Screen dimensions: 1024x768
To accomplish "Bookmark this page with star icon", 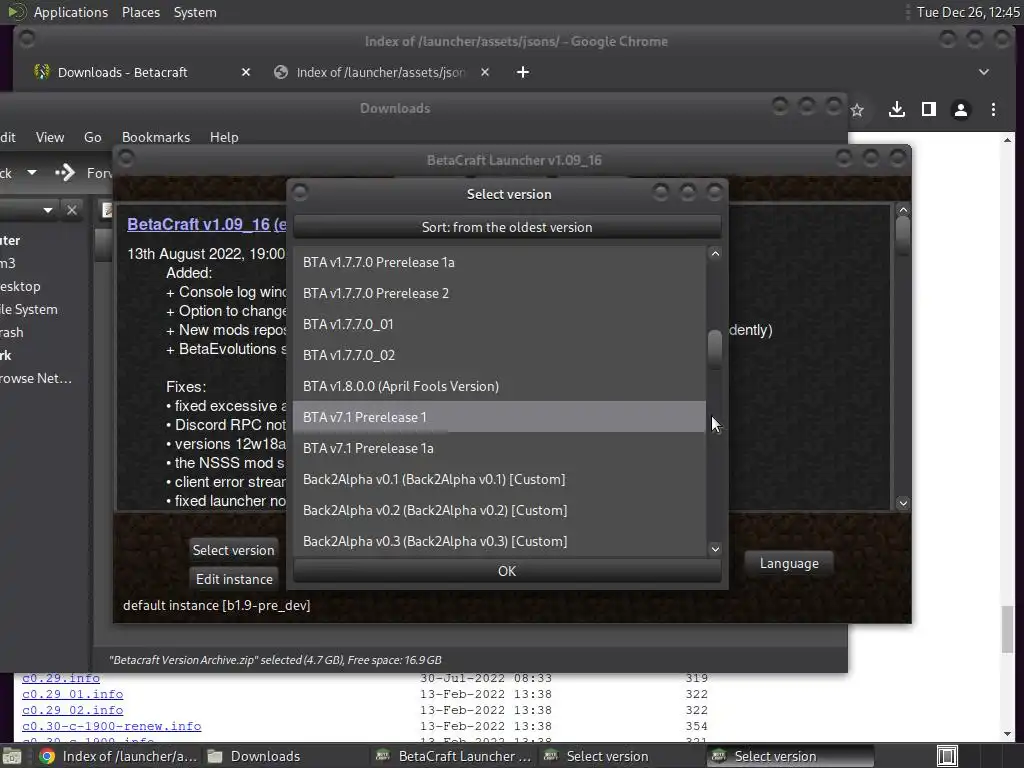I will [857, 110].
